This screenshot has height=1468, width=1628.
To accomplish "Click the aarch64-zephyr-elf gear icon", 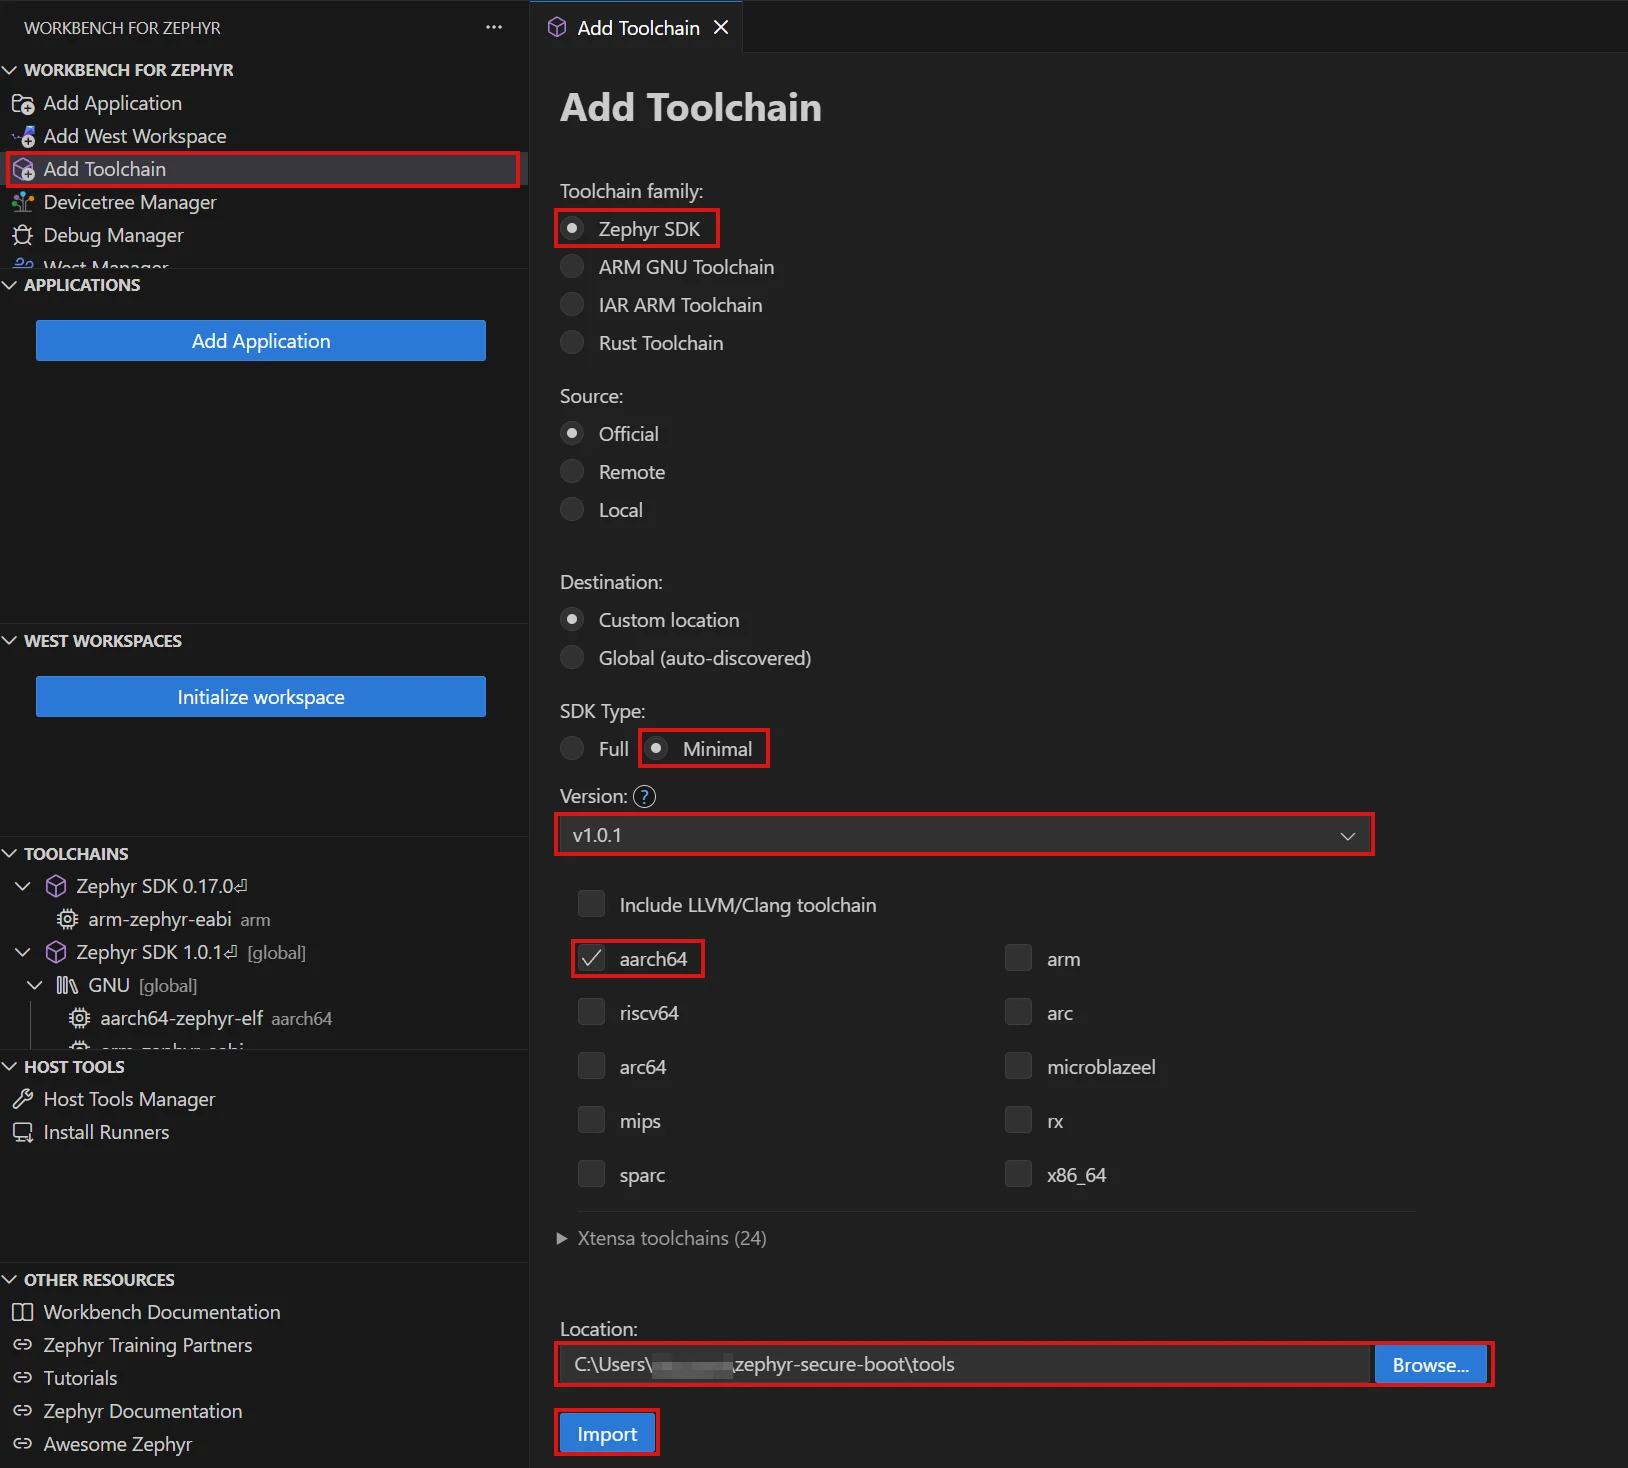I will 79,1019.
